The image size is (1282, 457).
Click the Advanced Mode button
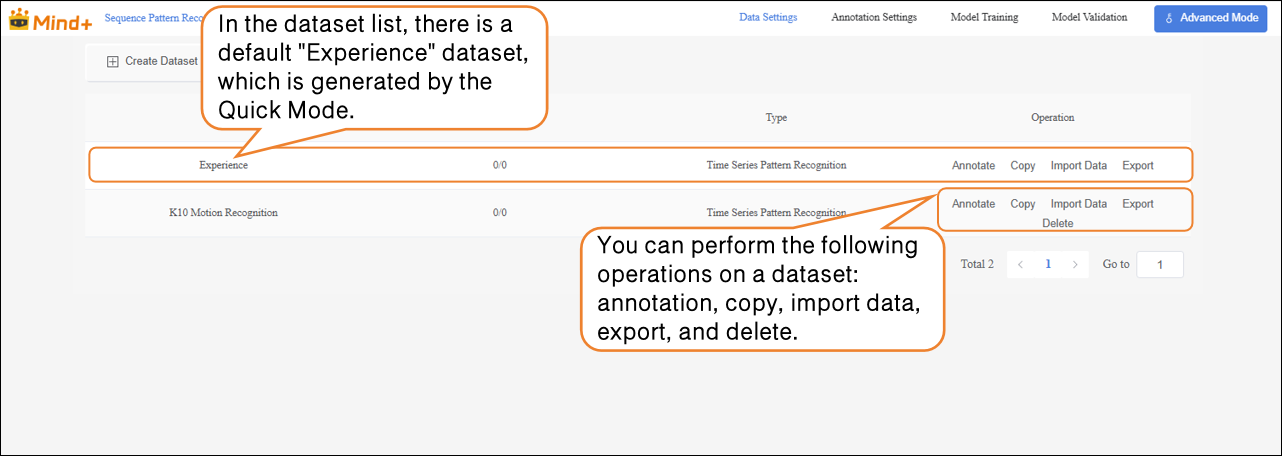1210,18
